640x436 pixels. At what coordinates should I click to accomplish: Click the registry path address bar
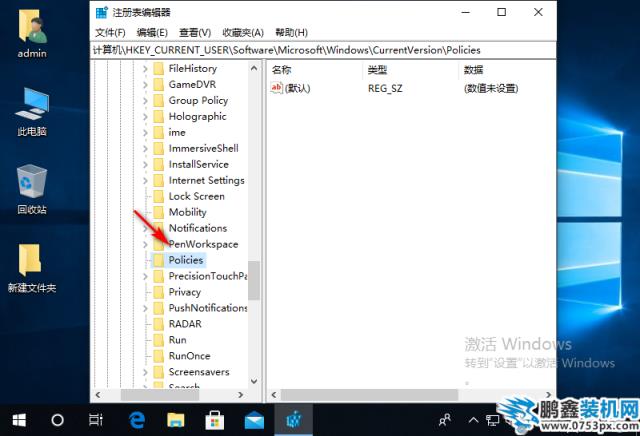(323, 50)
